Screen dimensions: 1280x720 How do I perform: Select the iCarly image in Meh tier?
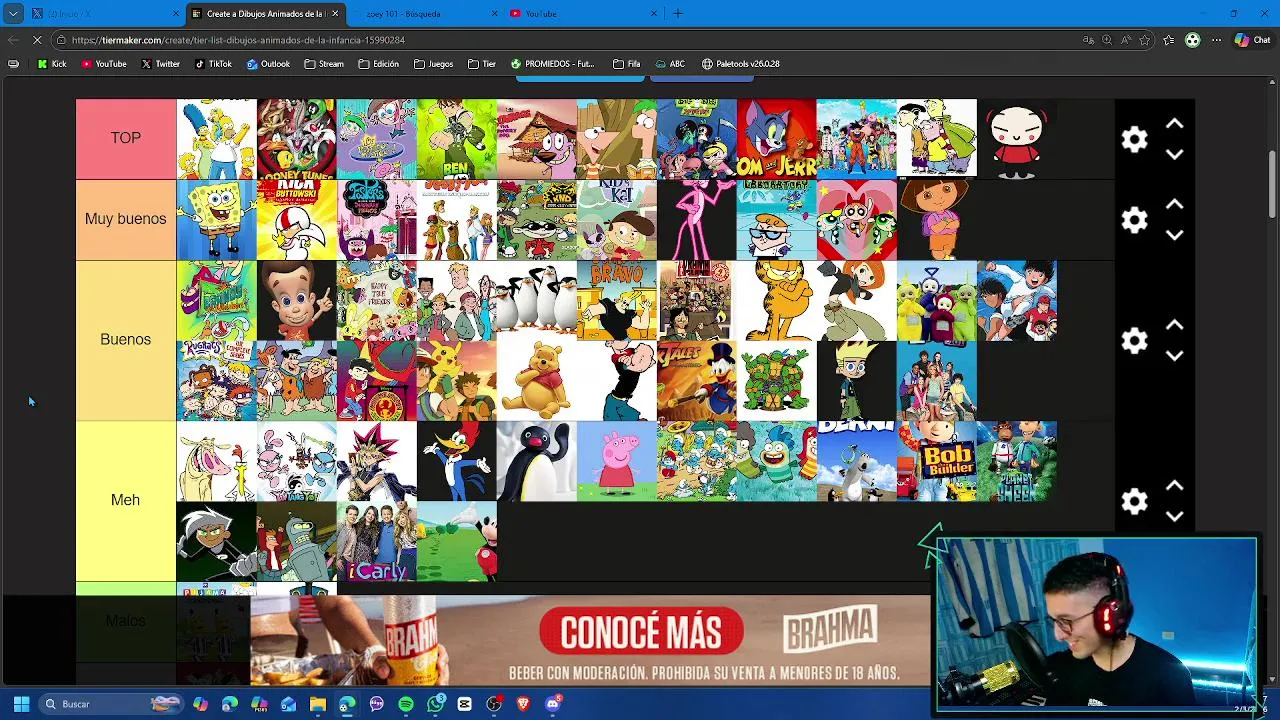[x=377, y=541]
